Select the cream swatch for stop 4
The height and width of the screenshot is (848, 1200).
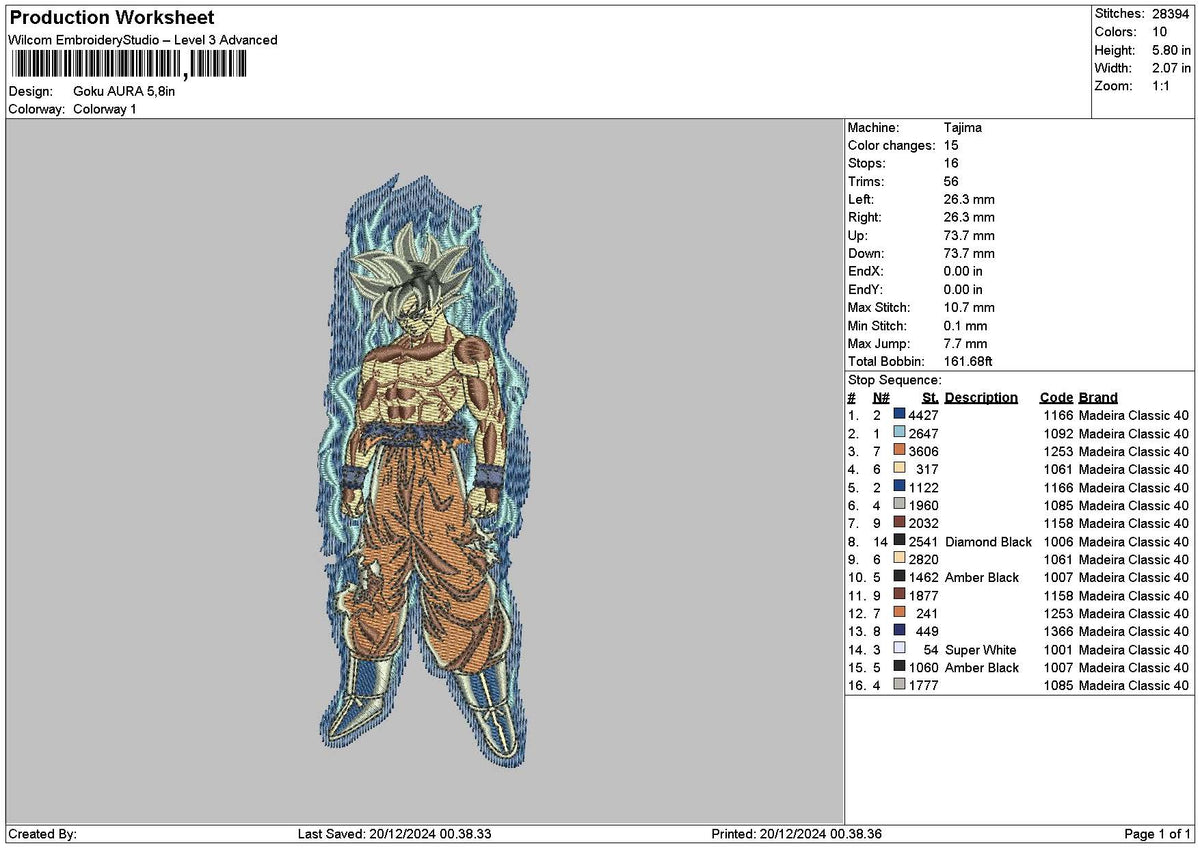tap(900, 468)
